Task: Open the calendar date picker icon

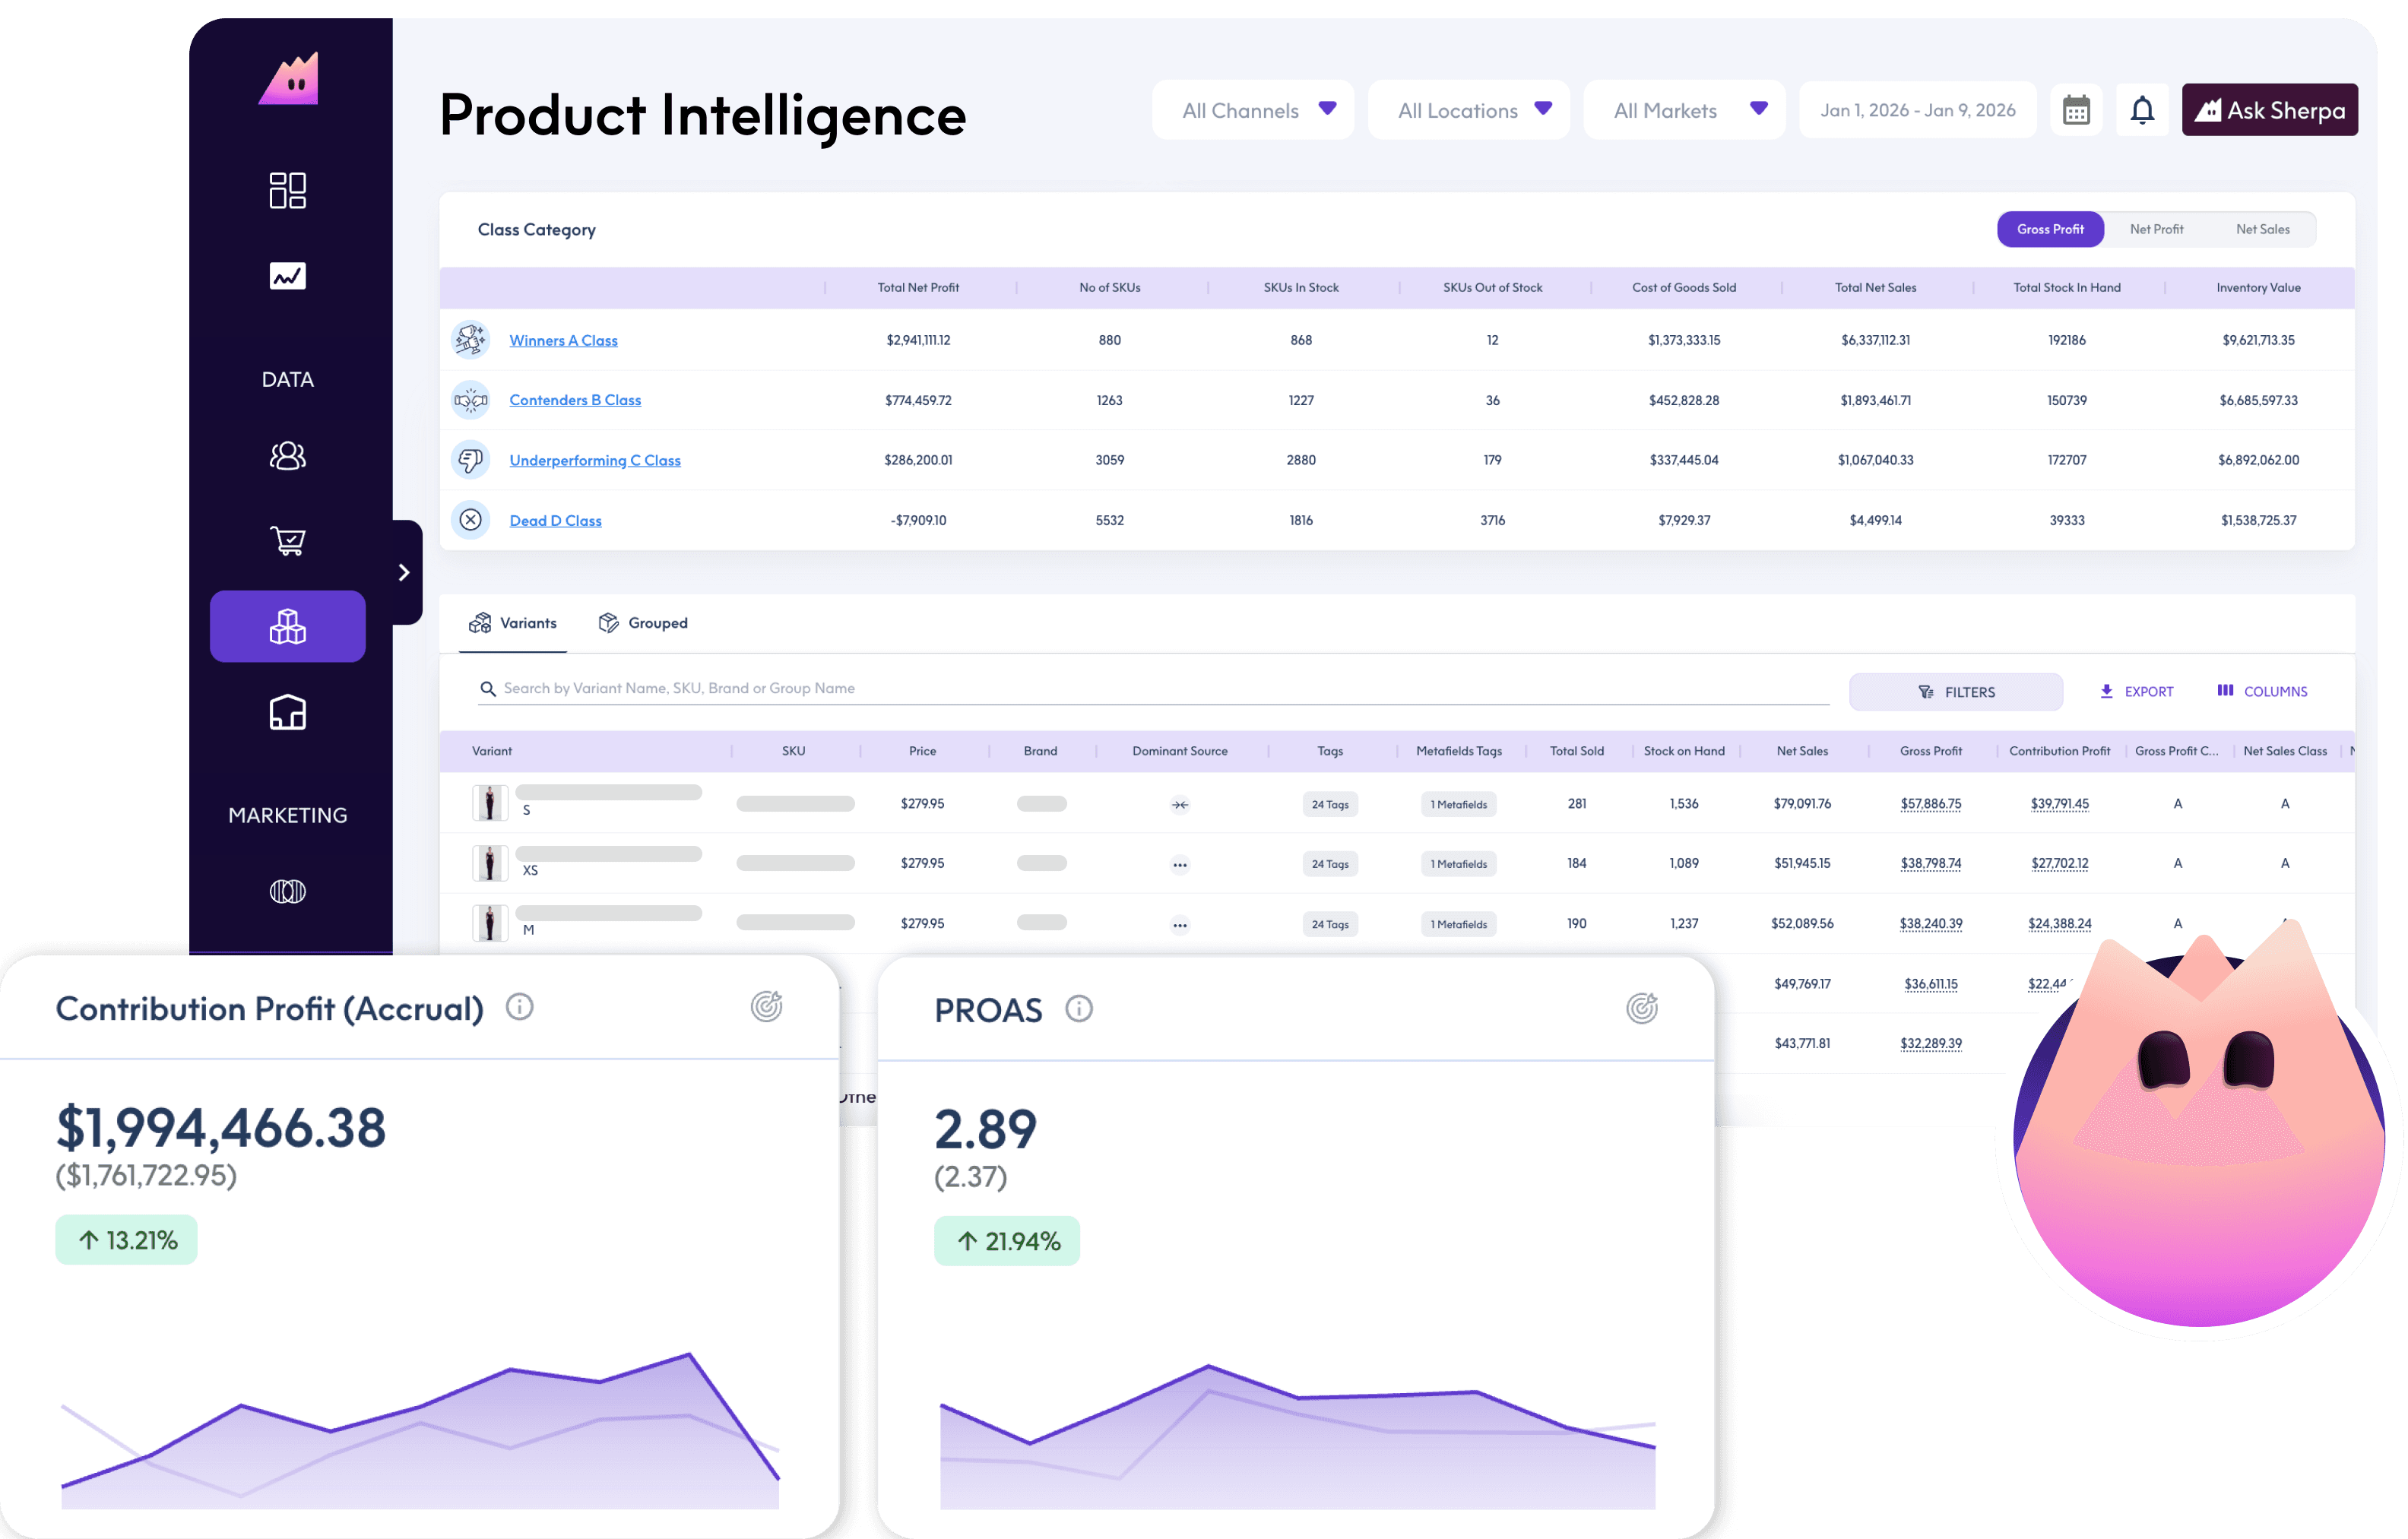Action: point(2076,110)
